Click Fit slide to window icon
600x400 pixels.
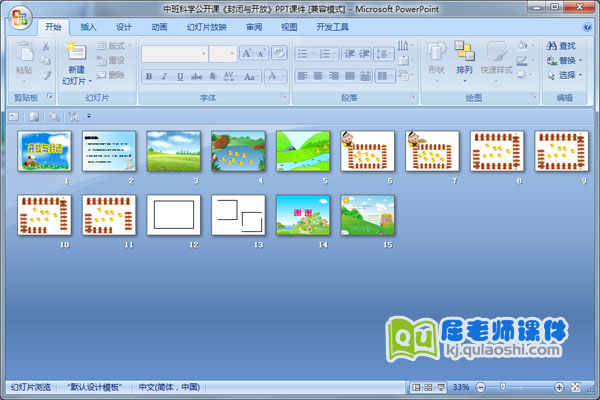(576, 387)
